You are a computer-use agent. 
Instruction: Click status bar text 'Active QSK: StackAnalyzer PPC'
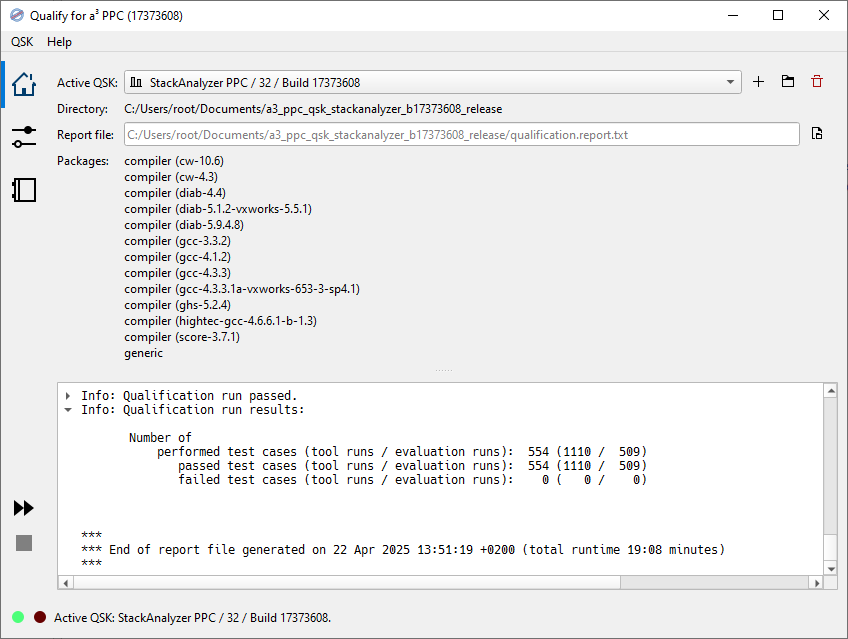(193, 617)
